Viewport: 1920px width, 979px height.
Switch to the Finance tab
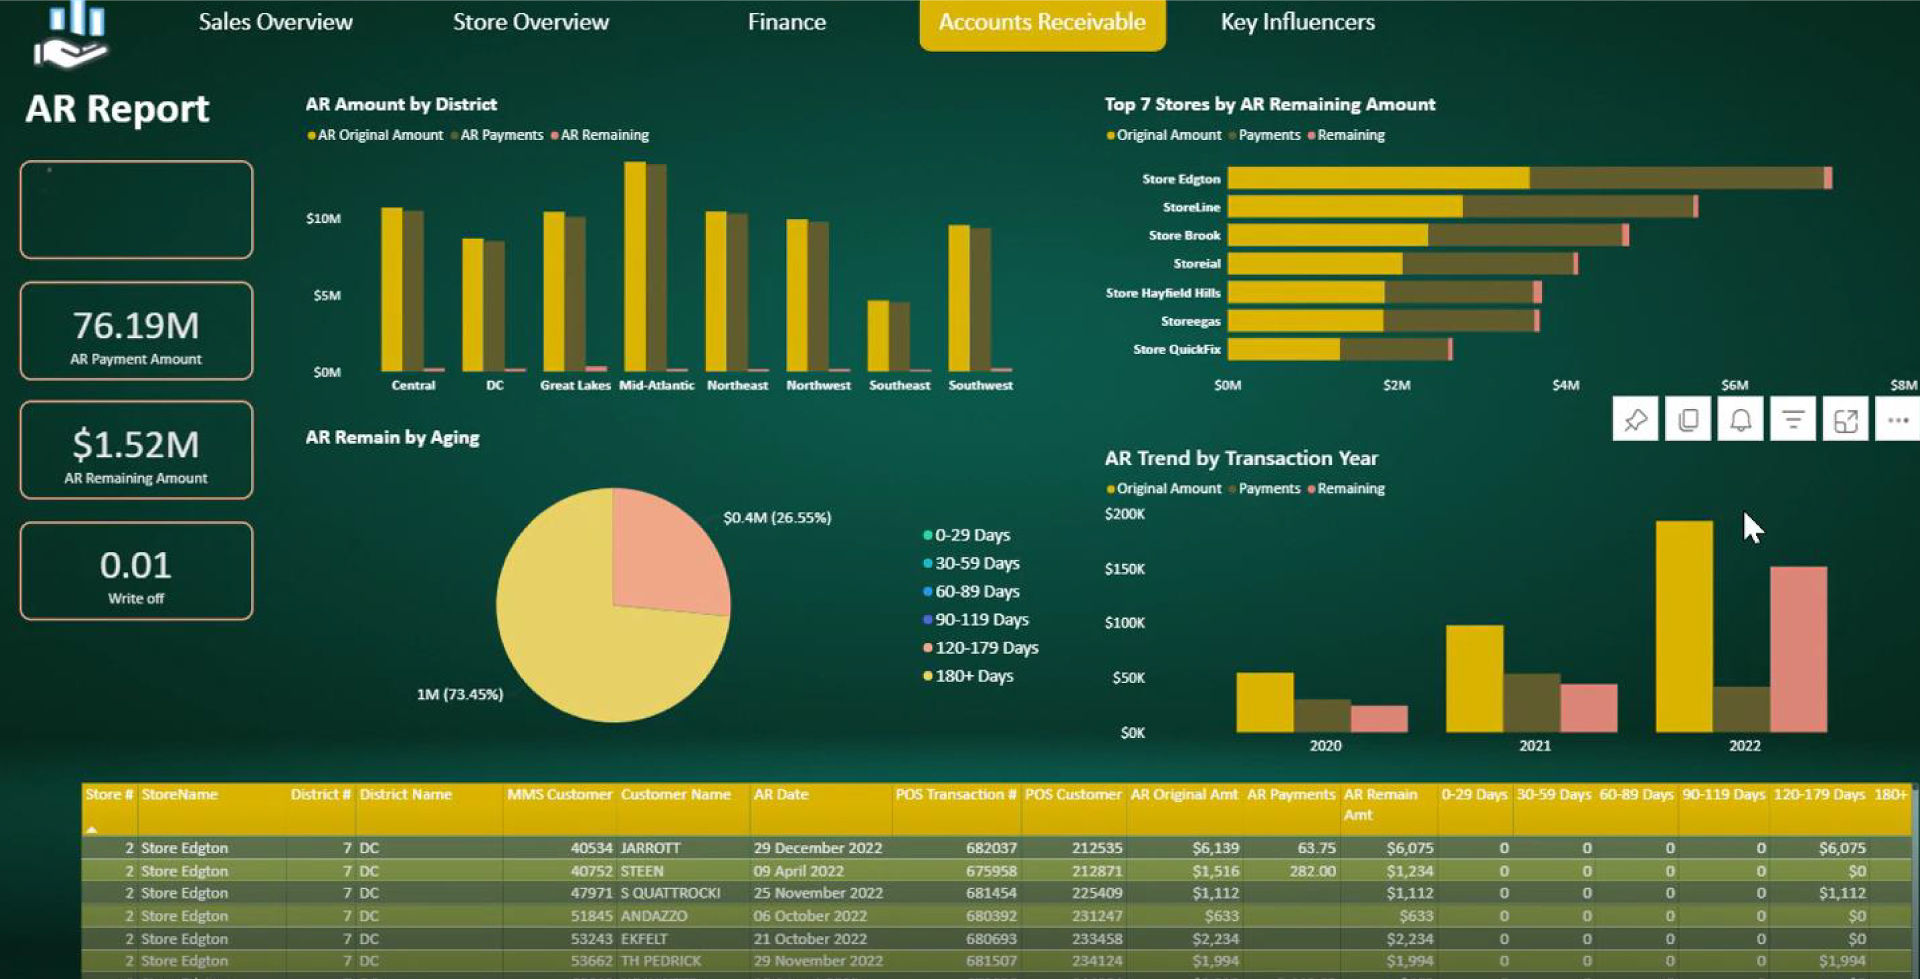786,22
